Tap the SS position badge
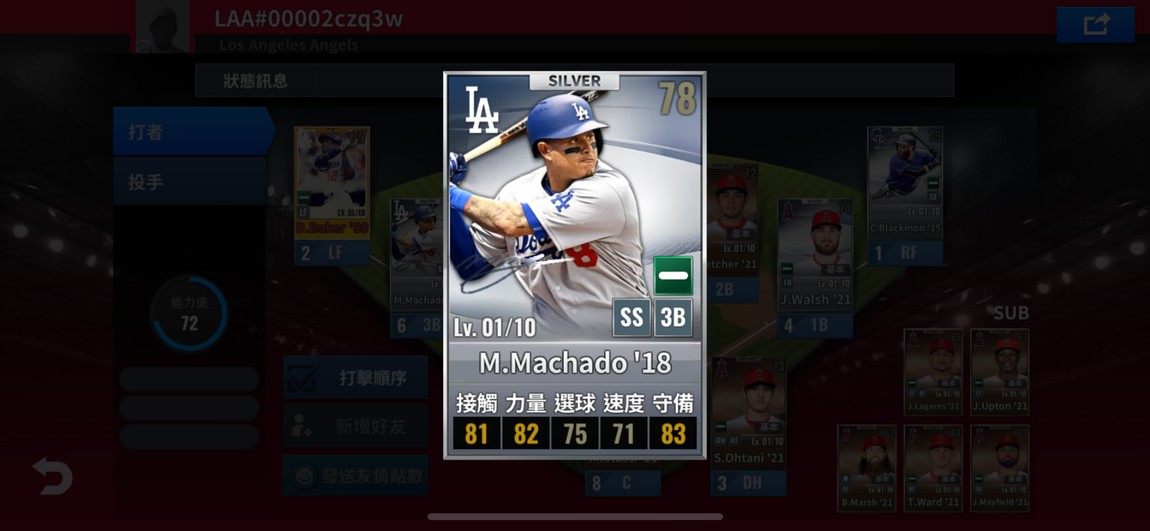 tap(631, 318)
